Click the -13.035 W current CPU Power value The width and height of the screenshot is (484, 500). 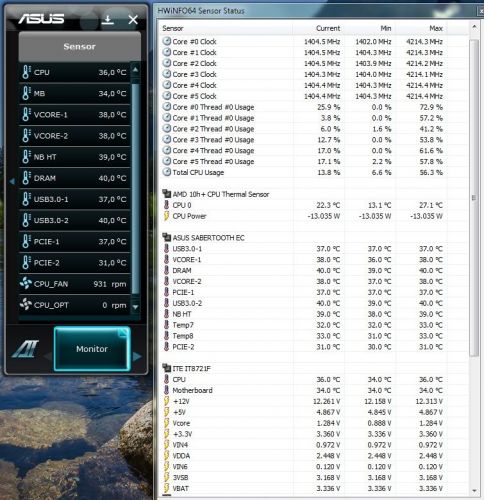tap(324, 216)
